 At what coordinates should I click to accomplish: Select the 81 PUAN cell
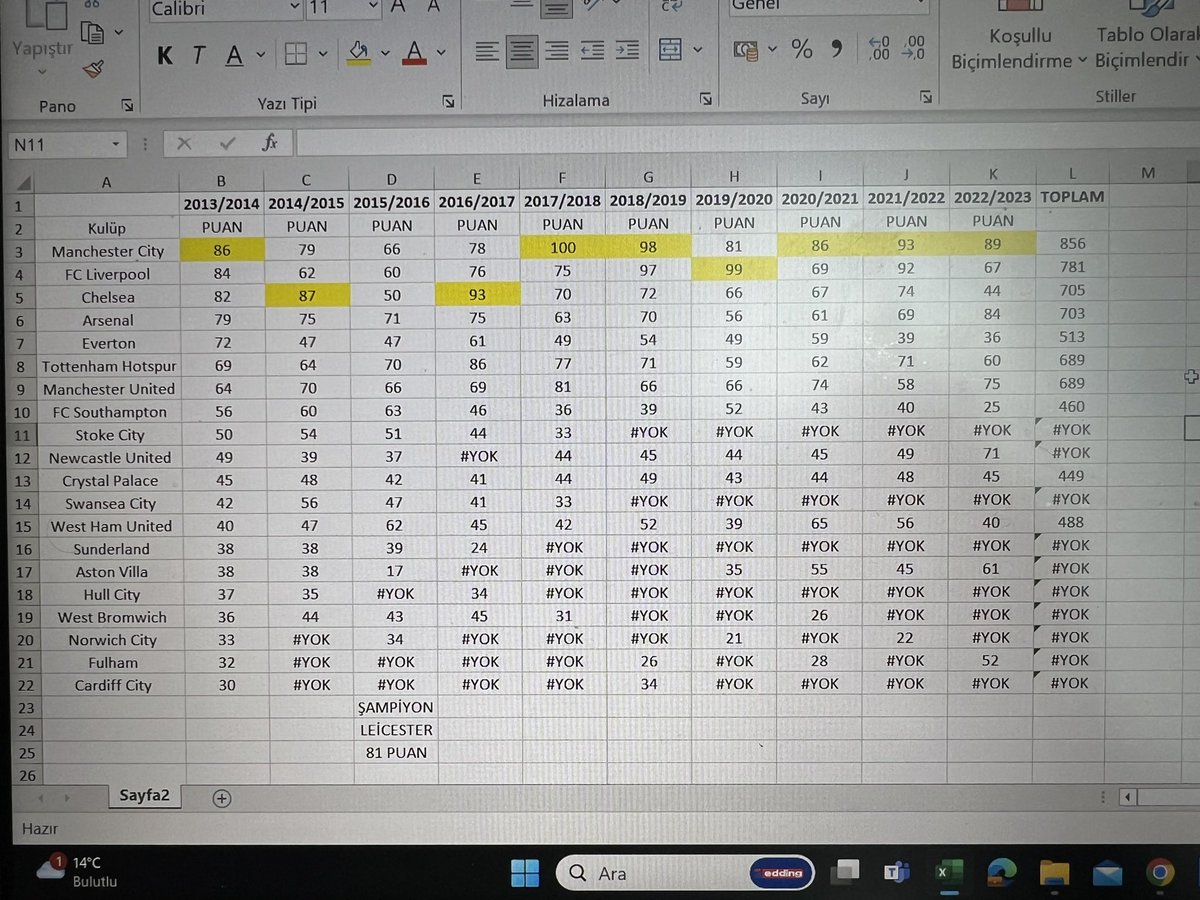395,752
